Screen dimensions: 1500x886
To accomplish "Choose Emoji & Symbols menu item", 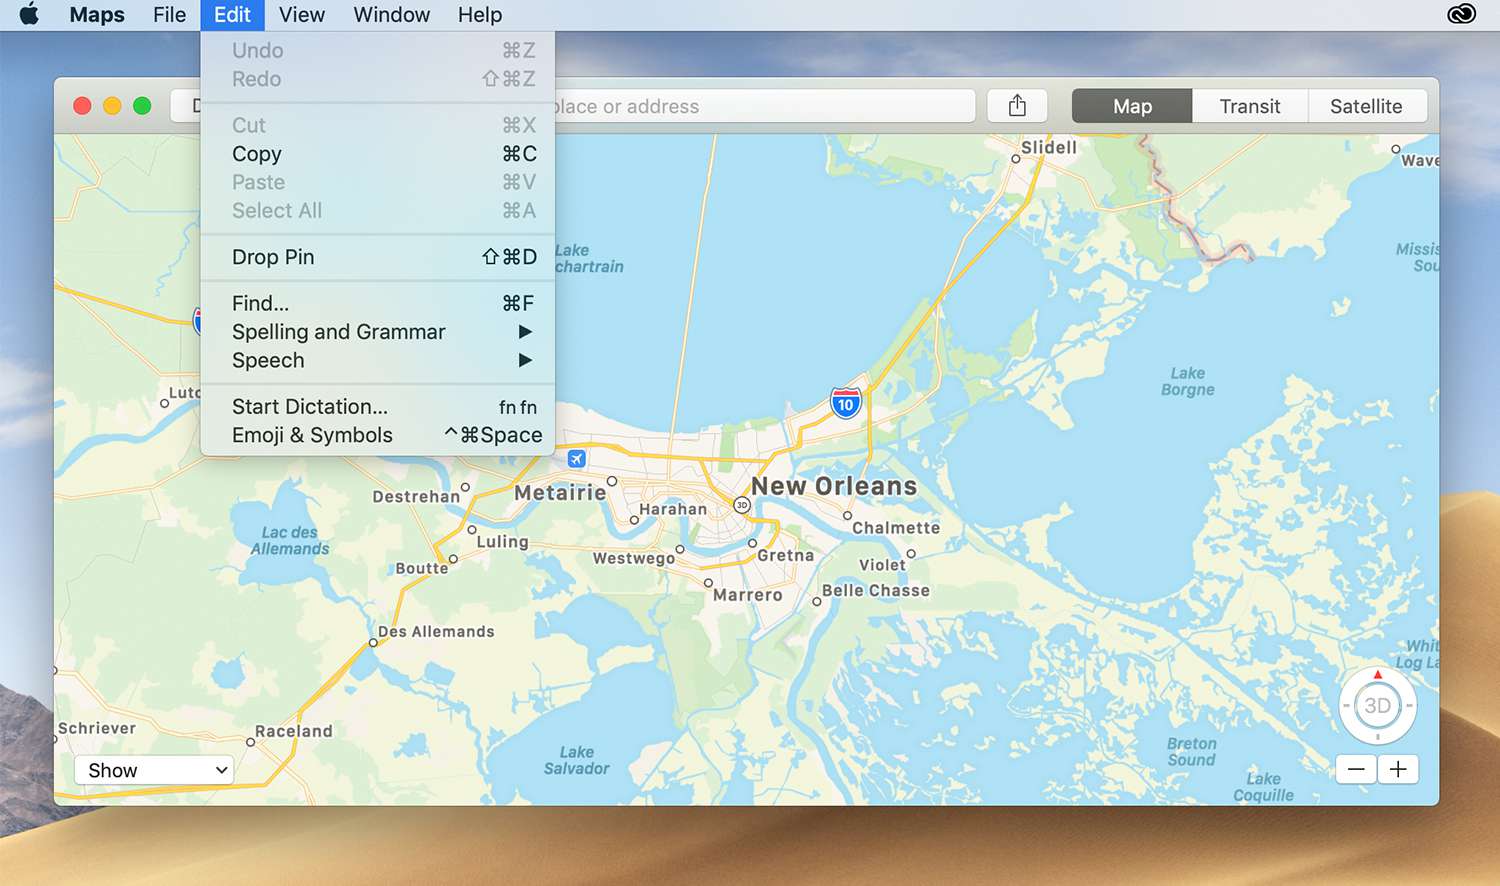I will tap(378, 435).
